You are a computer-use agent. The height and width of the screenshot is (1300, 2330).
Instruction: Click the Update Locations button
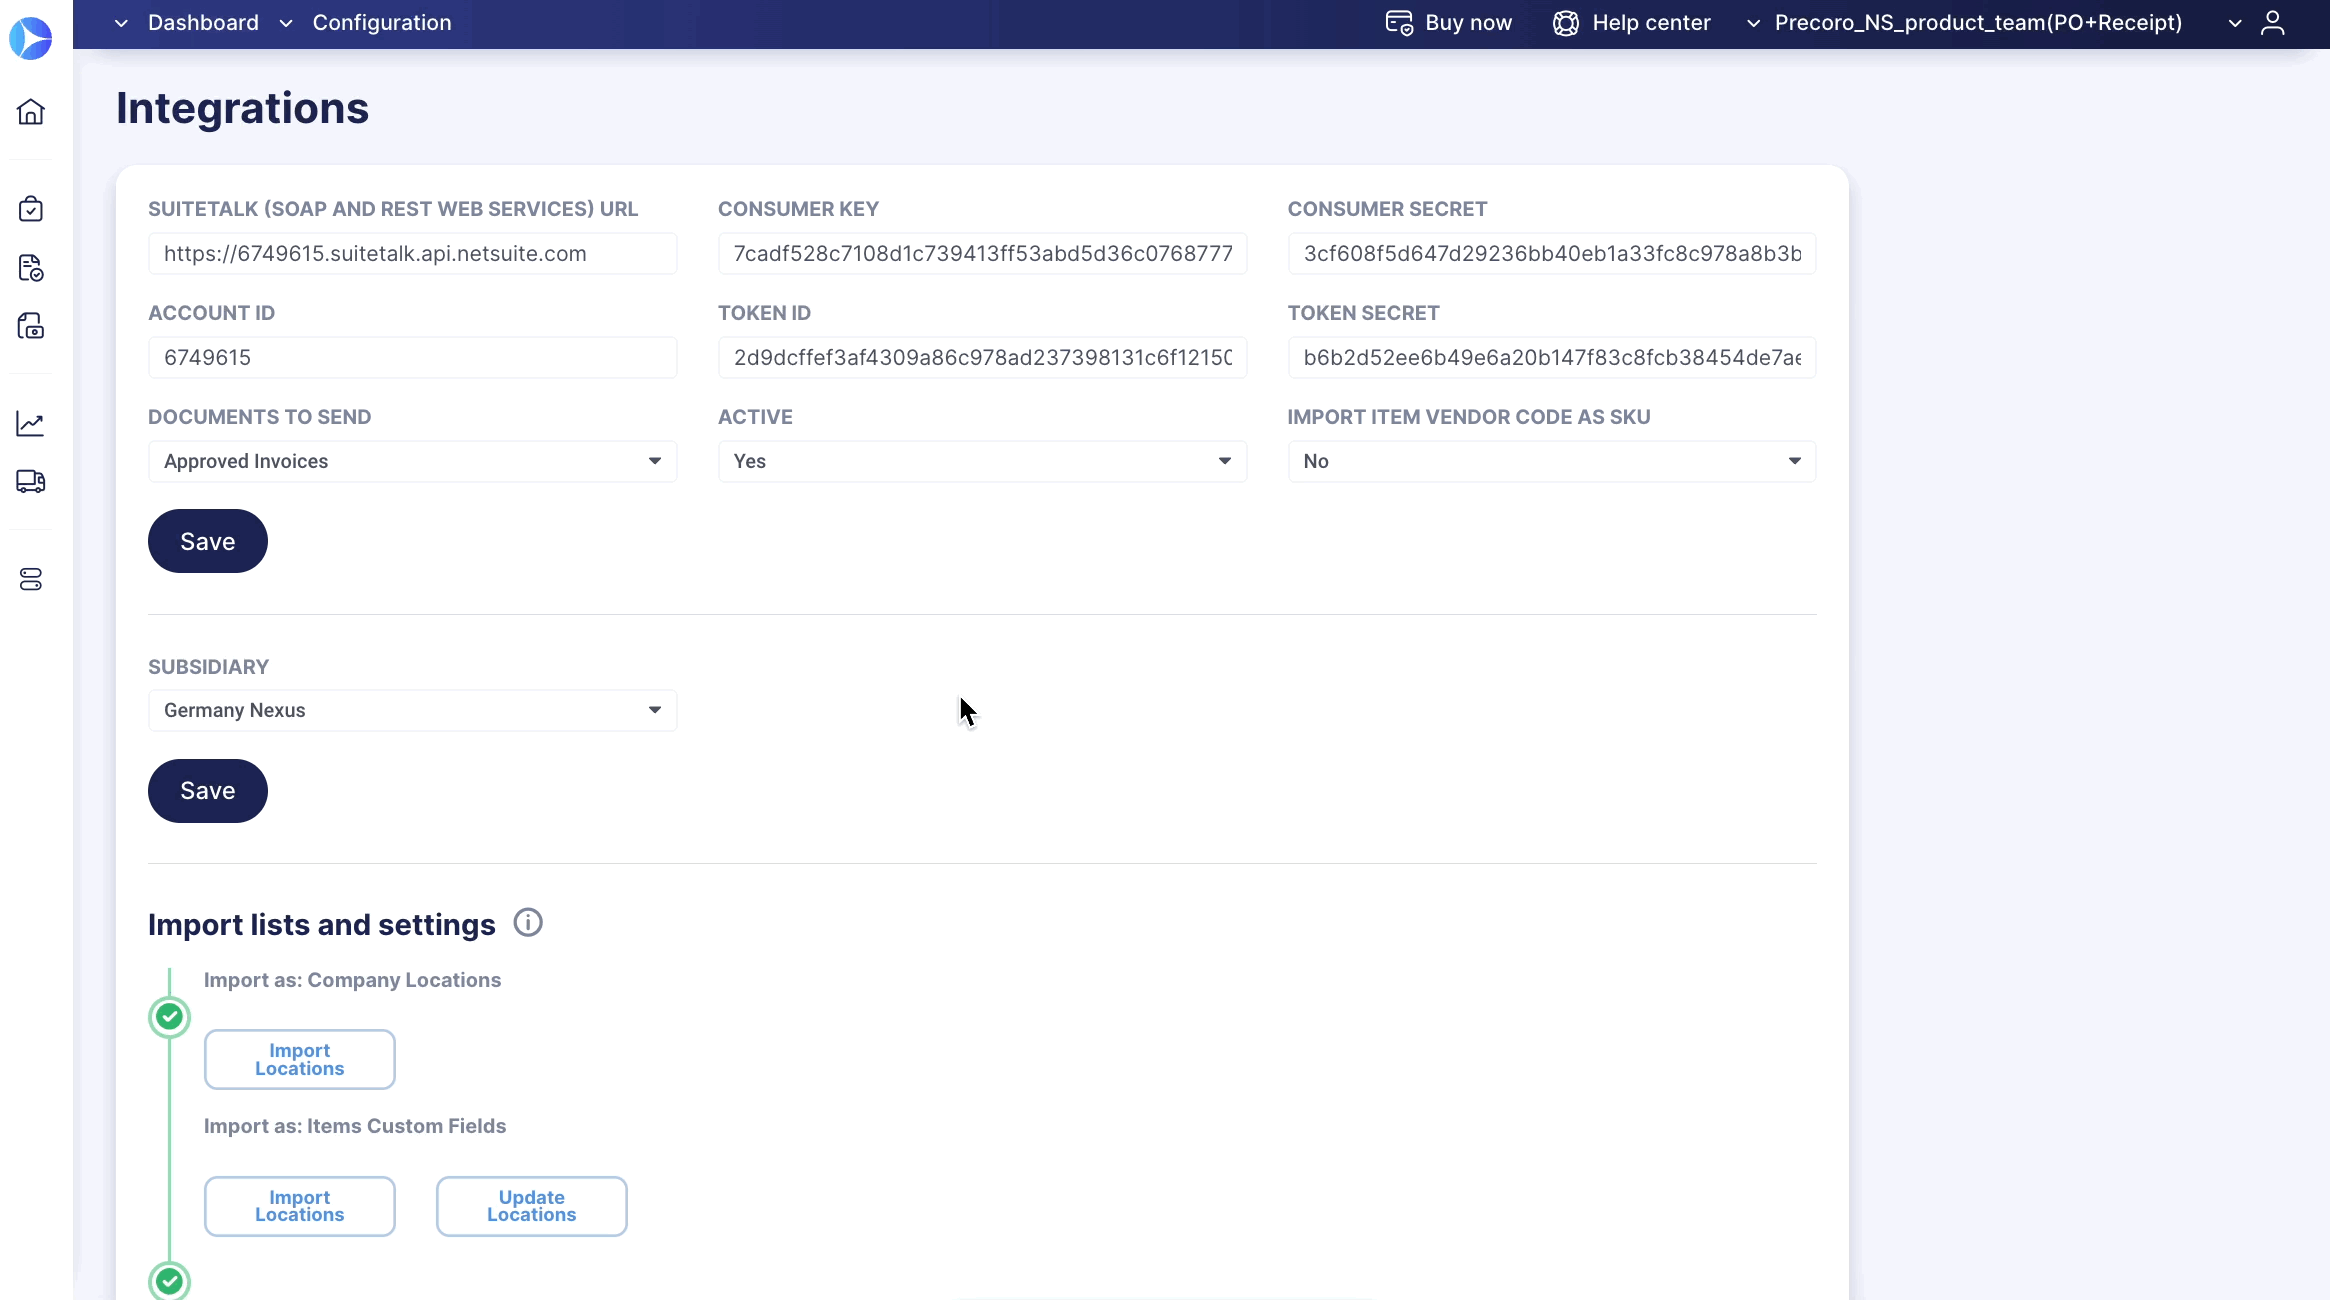[532, 1206]
